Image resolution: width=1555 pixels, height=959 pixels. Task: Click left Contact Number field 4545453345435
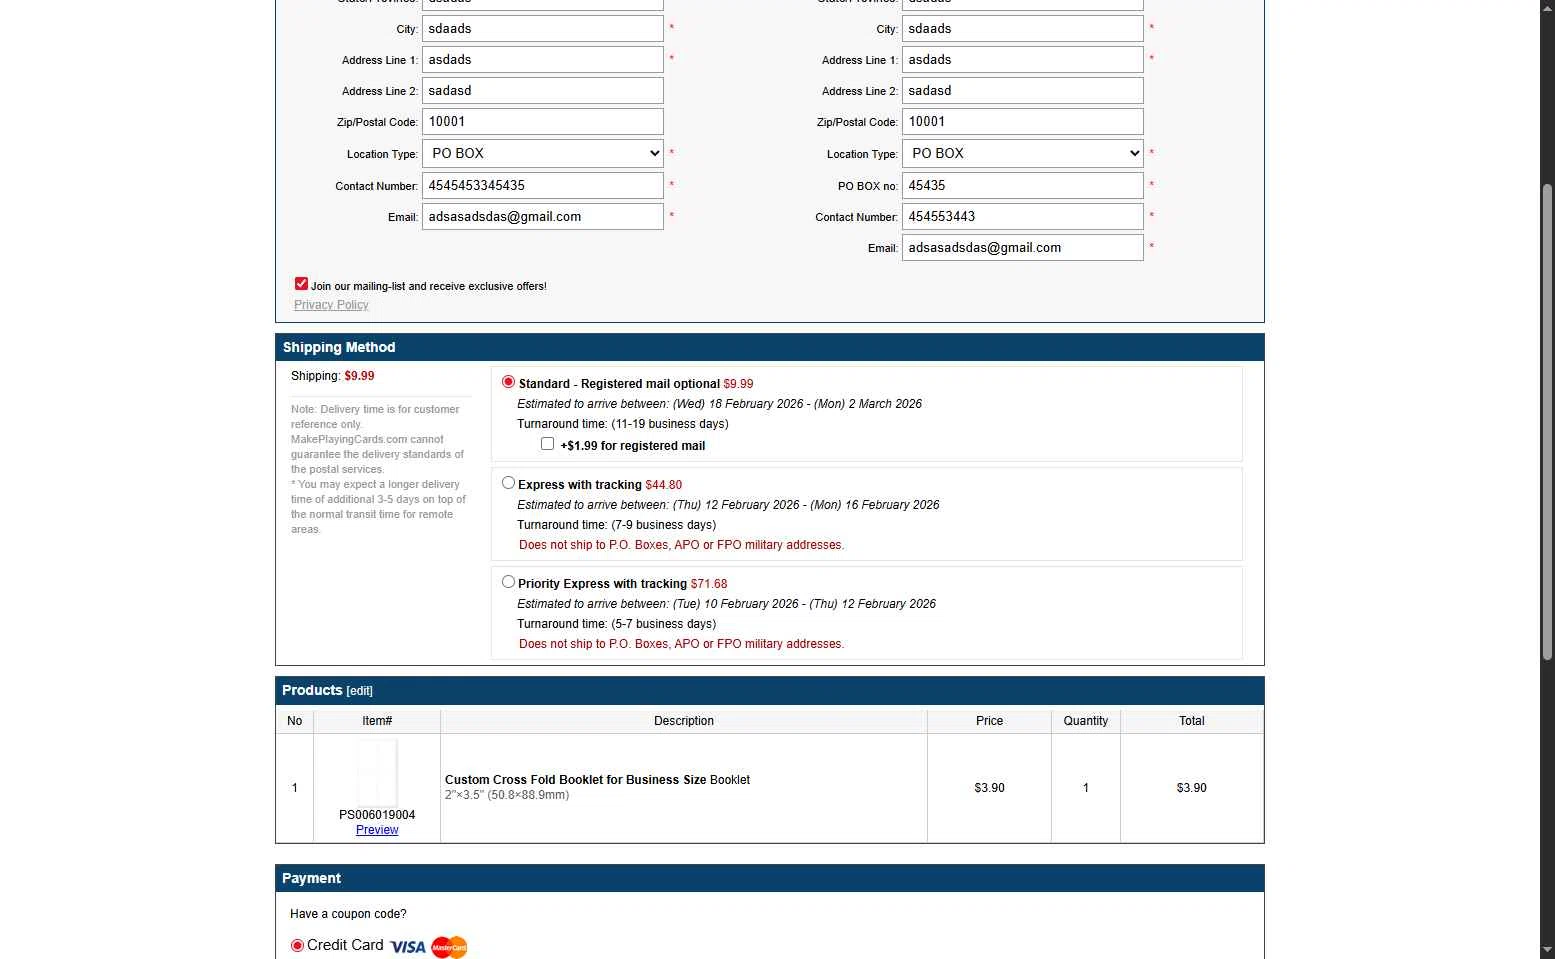click(543, 186)
